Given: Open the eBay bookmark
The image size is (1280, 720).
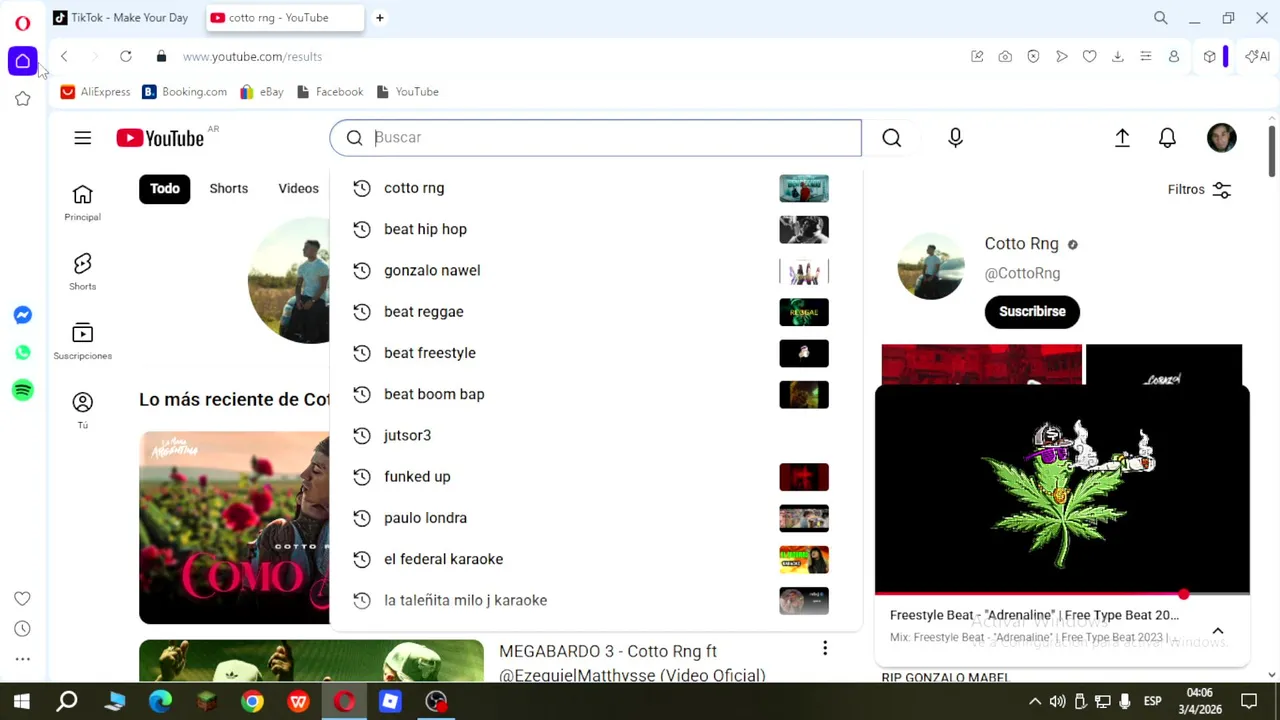Looking at the screenshot, I should [262, 92].
